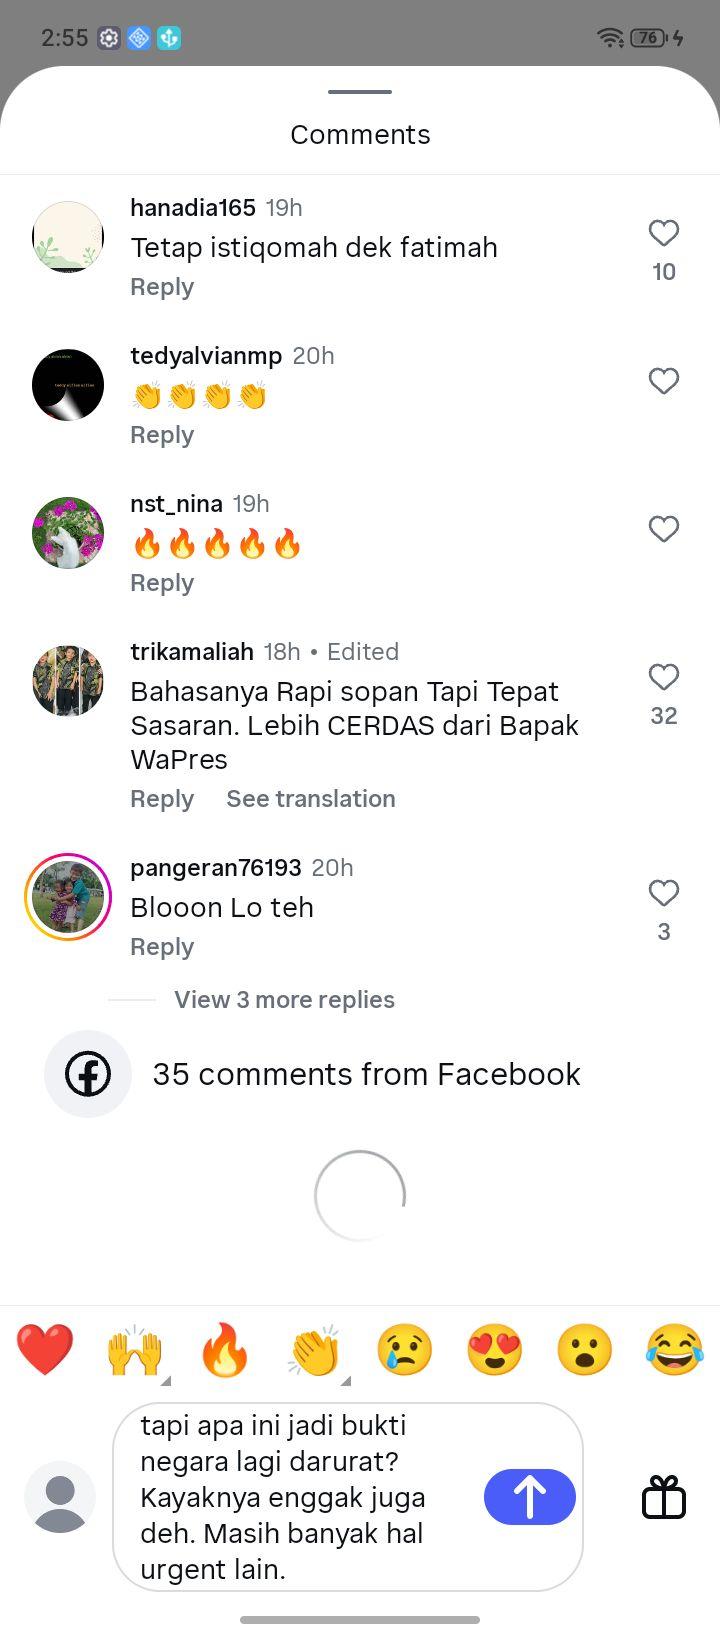Viewport: 720px width, 1640px height.
Task: Tap the comments sheet drag handle
Action: pos(360,92)
